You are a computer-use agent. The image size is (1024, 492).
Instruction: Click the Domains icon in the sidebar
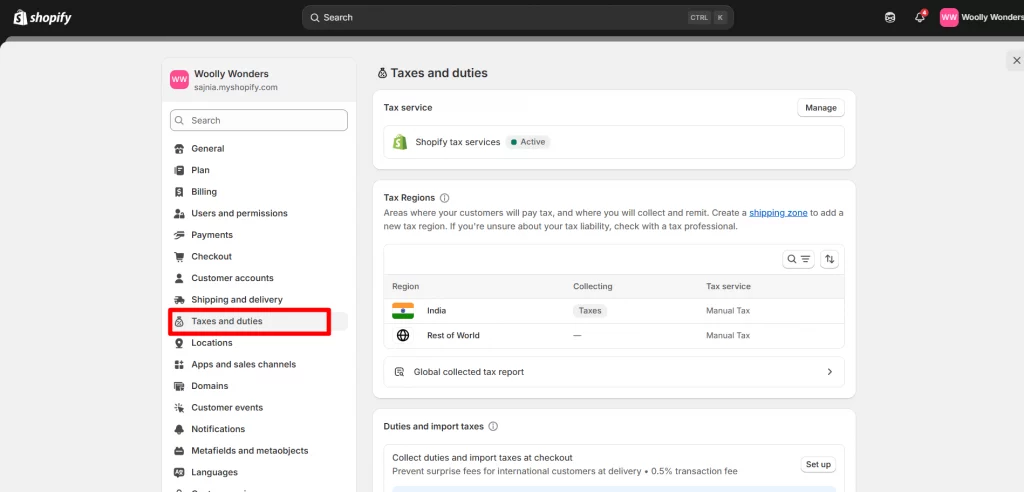tap(179, 386)
